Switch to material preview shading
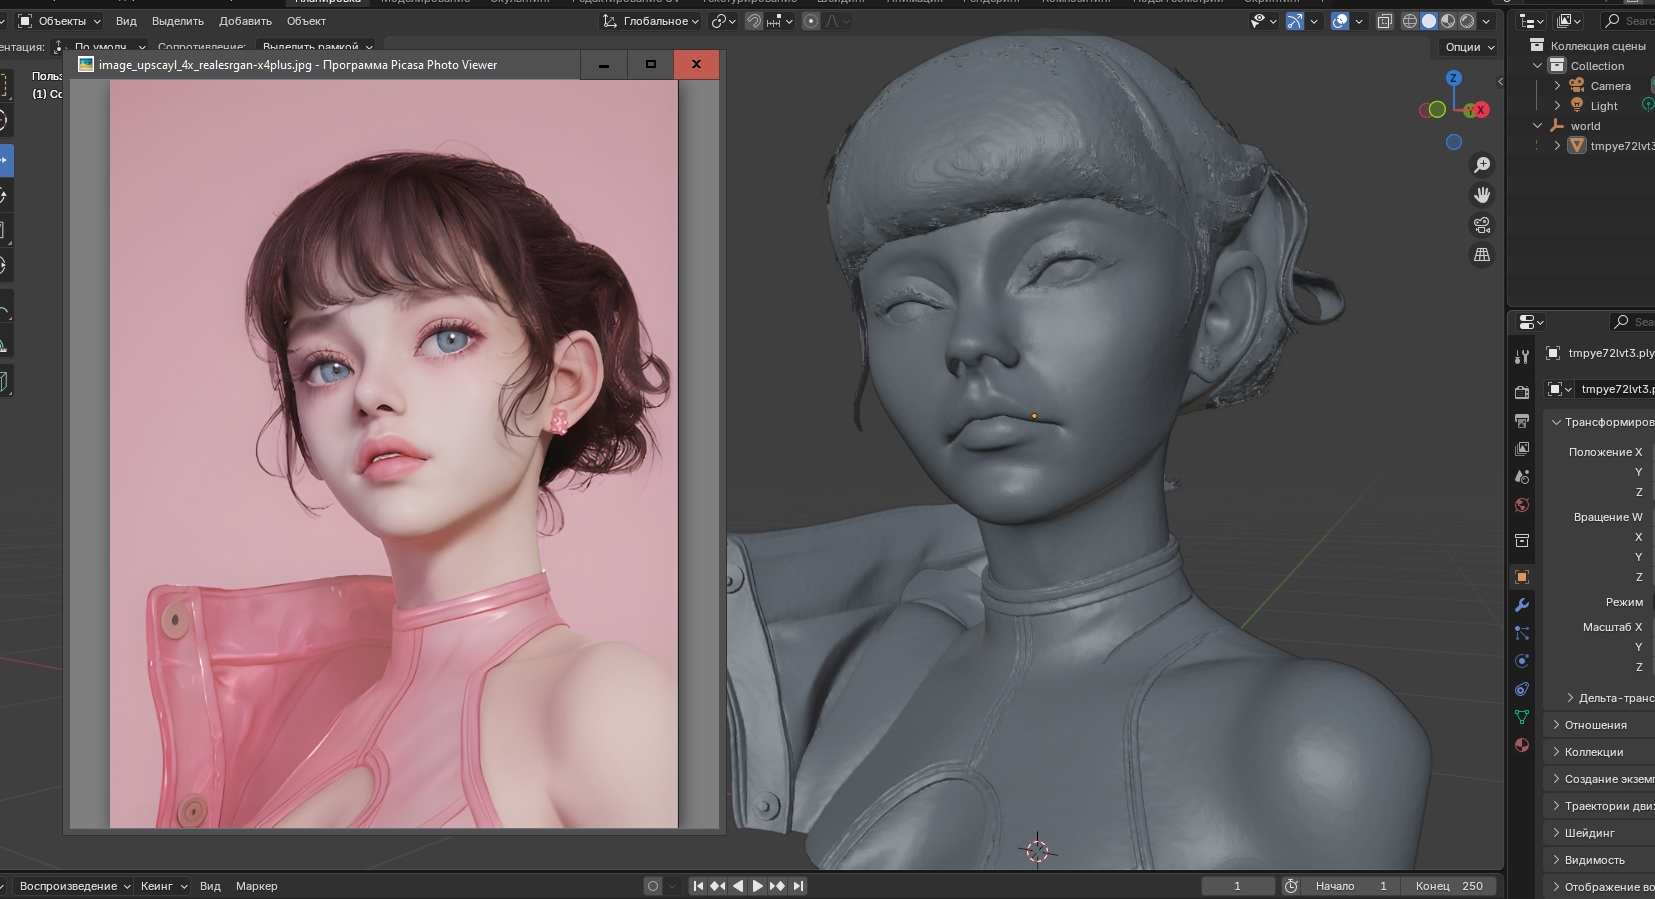The height and width of the screenshot is (899, 1655). 1448,21
